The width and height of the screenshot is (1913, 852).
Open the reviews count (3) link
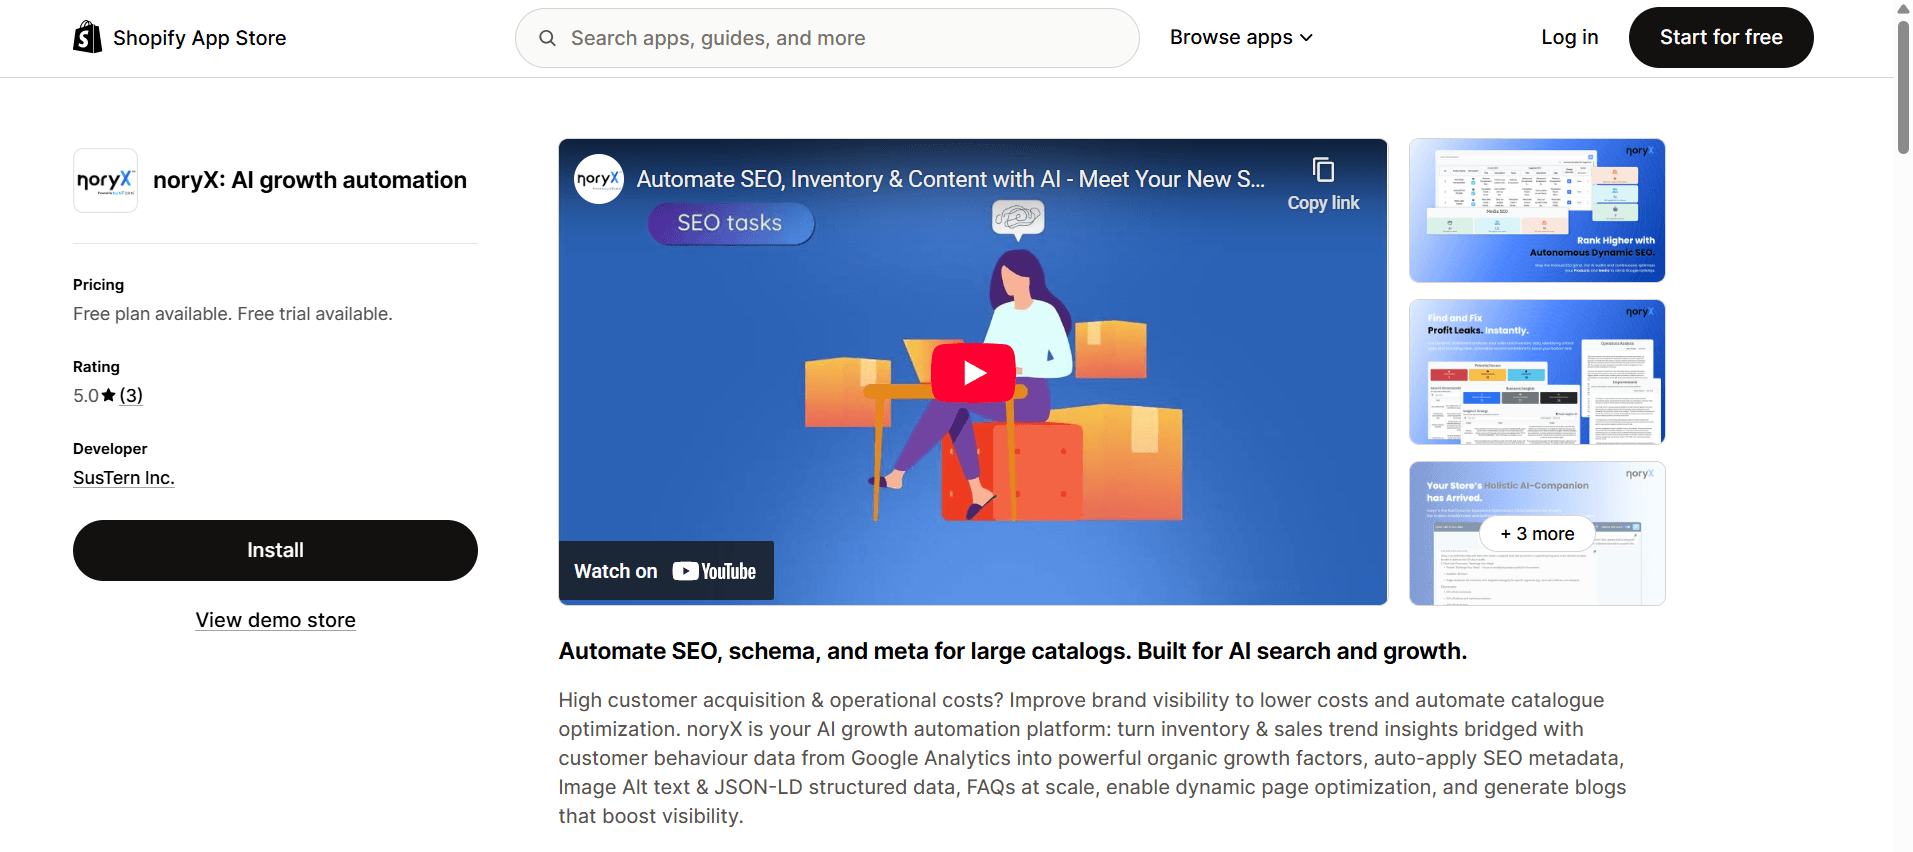point(131,396)
